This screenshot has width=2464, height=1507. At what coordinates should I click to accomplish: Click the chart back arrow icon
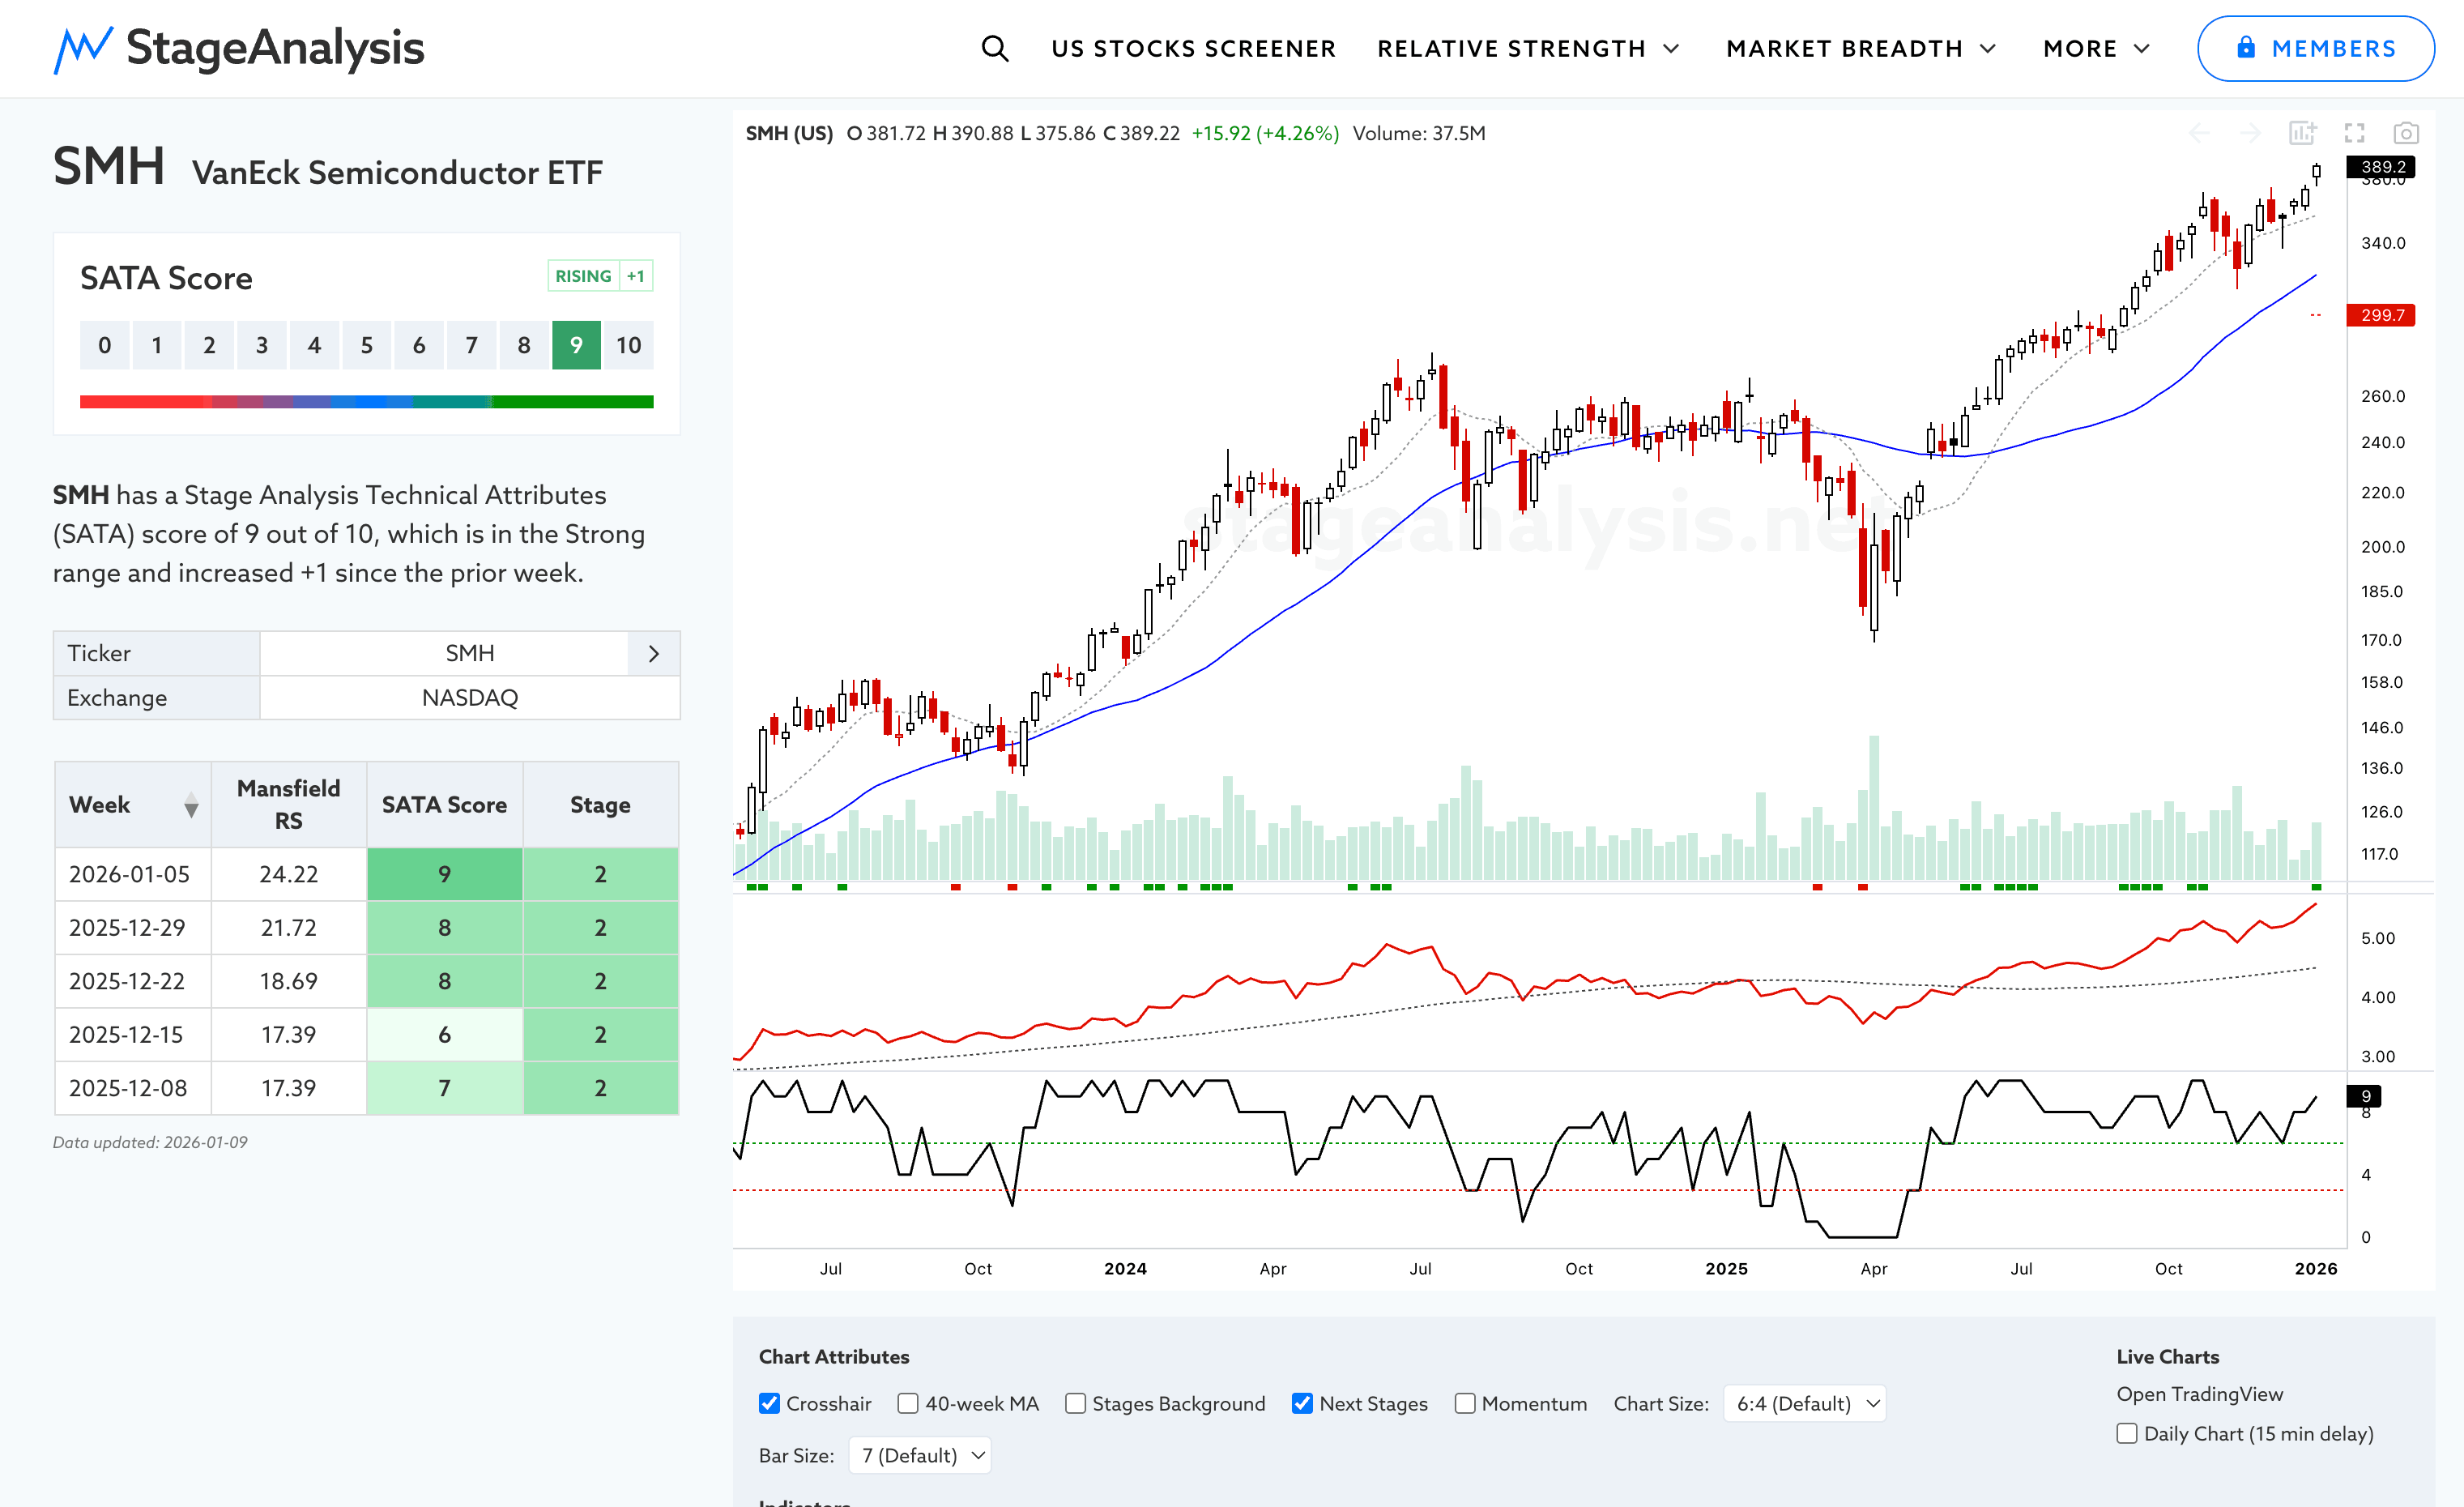[x=2199, y=133]
